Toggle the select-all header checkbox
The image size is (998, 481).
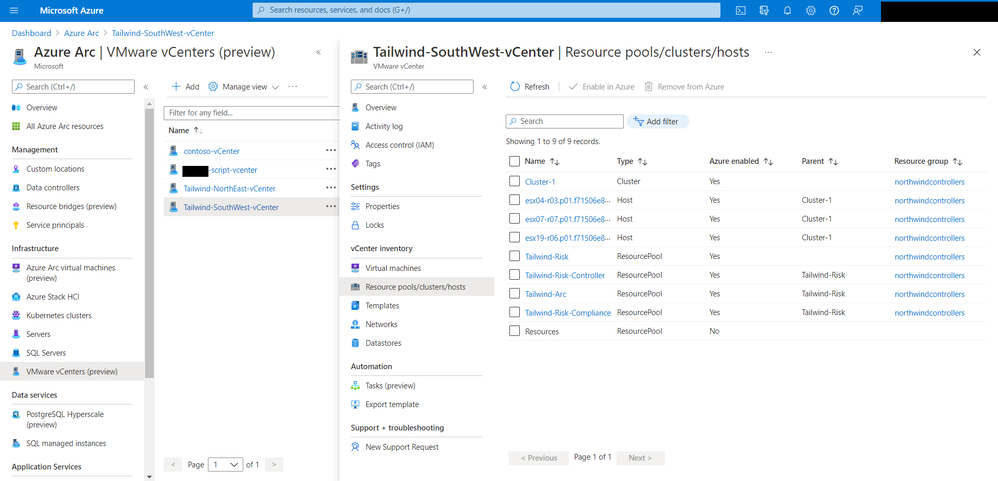[514, 162]
